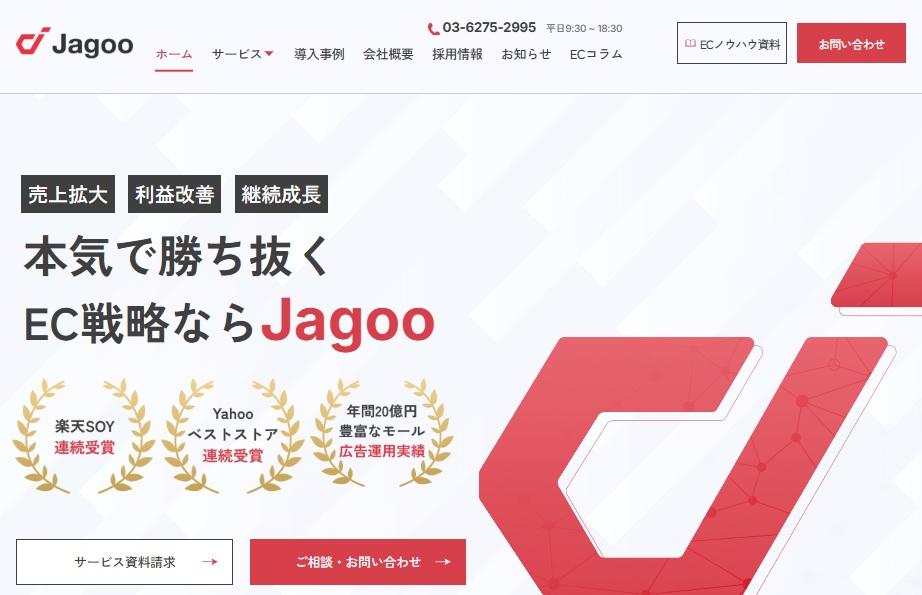
Task: Click the Yahoo ベストストア laurel badge
Action: pyautogui.click(x=233, y=436)
